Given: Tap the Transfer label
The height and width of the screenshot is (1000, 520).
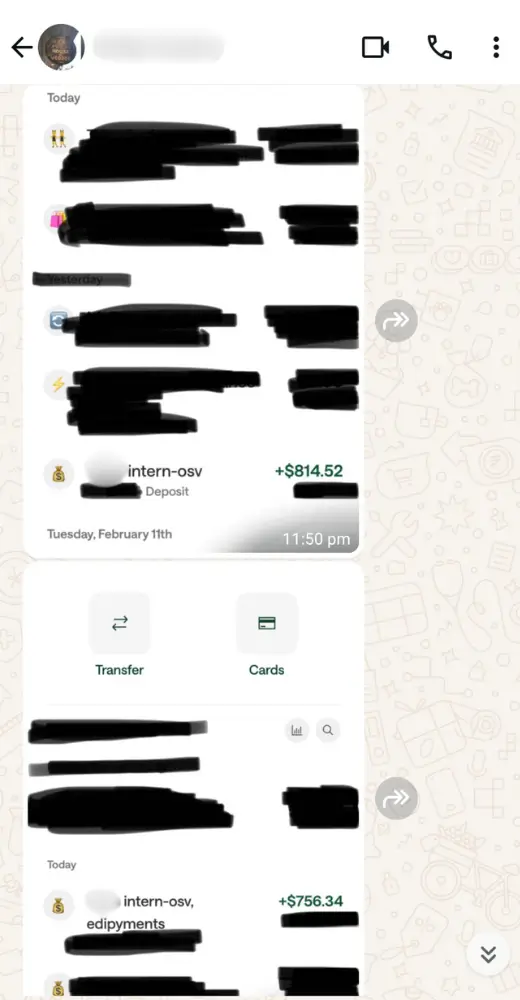Looking at the screenshot, I should pos(119,670).
